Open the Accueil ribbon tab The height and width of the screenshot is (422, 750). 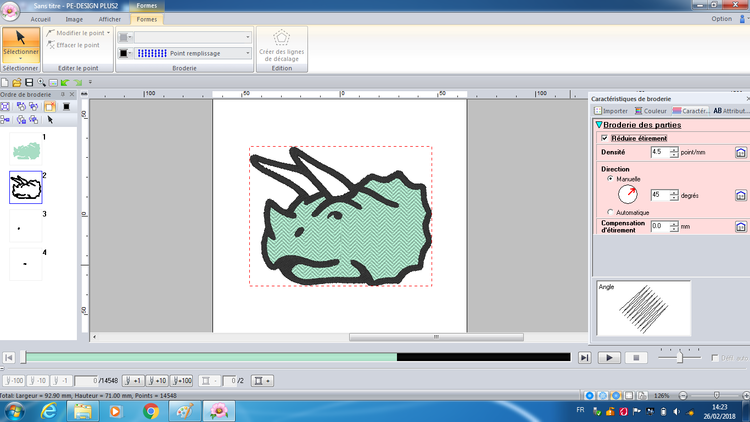pyautogui.click(x=41, y=18)
